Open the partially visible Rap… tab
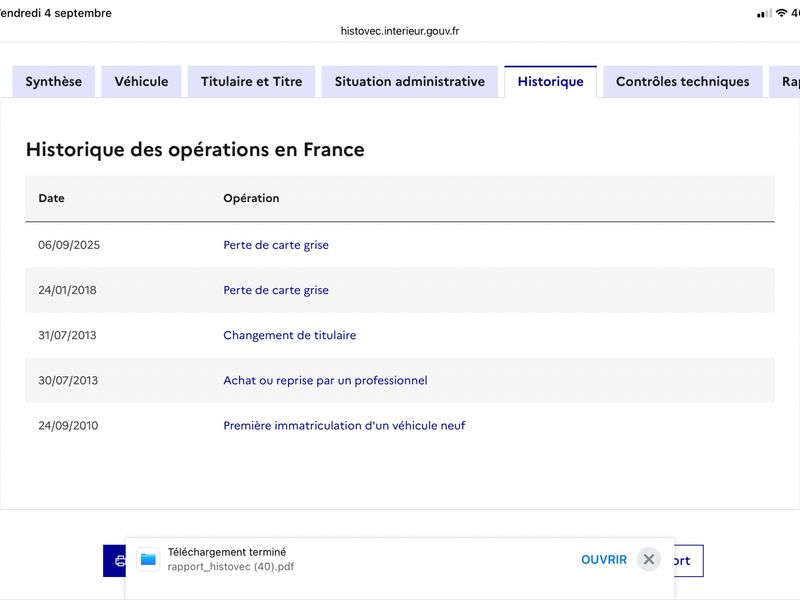Screen dimensions: 800x600 786,82
